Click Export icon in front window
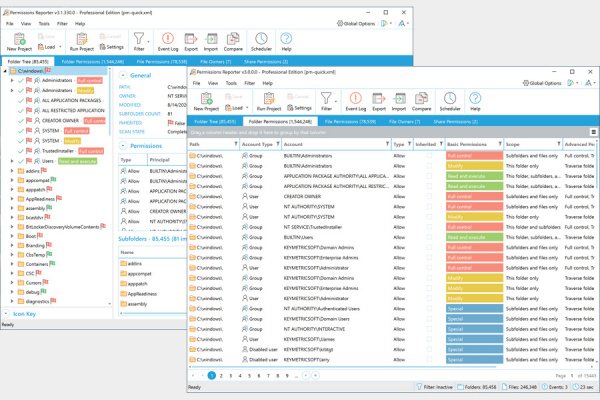 coord(379,101)
